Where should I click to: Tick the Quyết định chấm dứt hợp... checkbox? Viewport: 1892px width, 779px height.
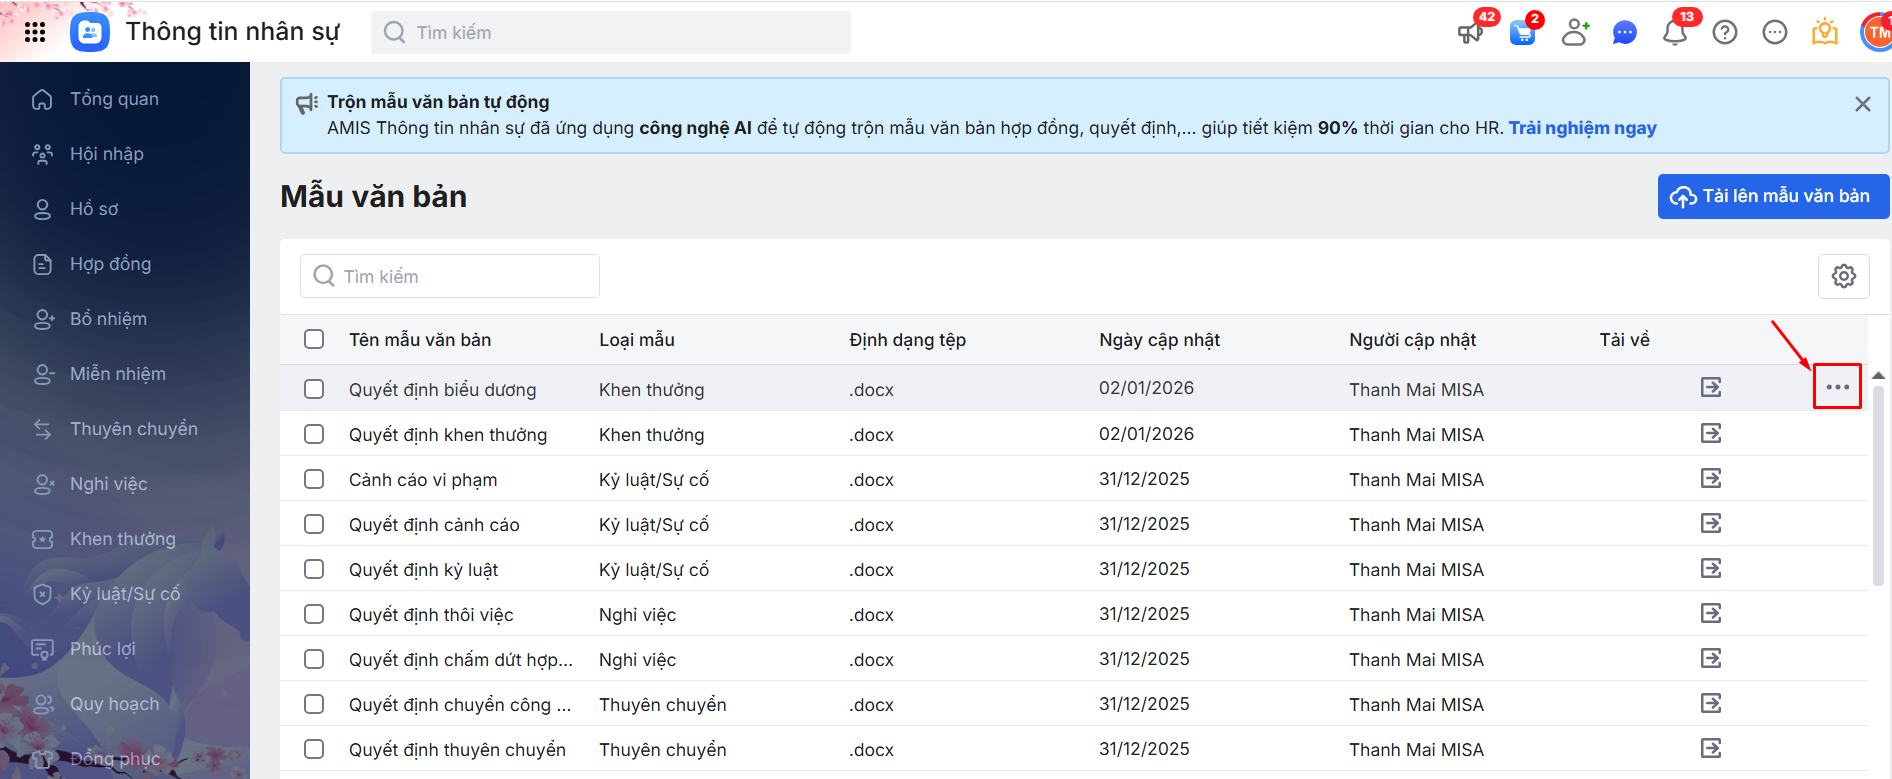[x=314, y=659]
